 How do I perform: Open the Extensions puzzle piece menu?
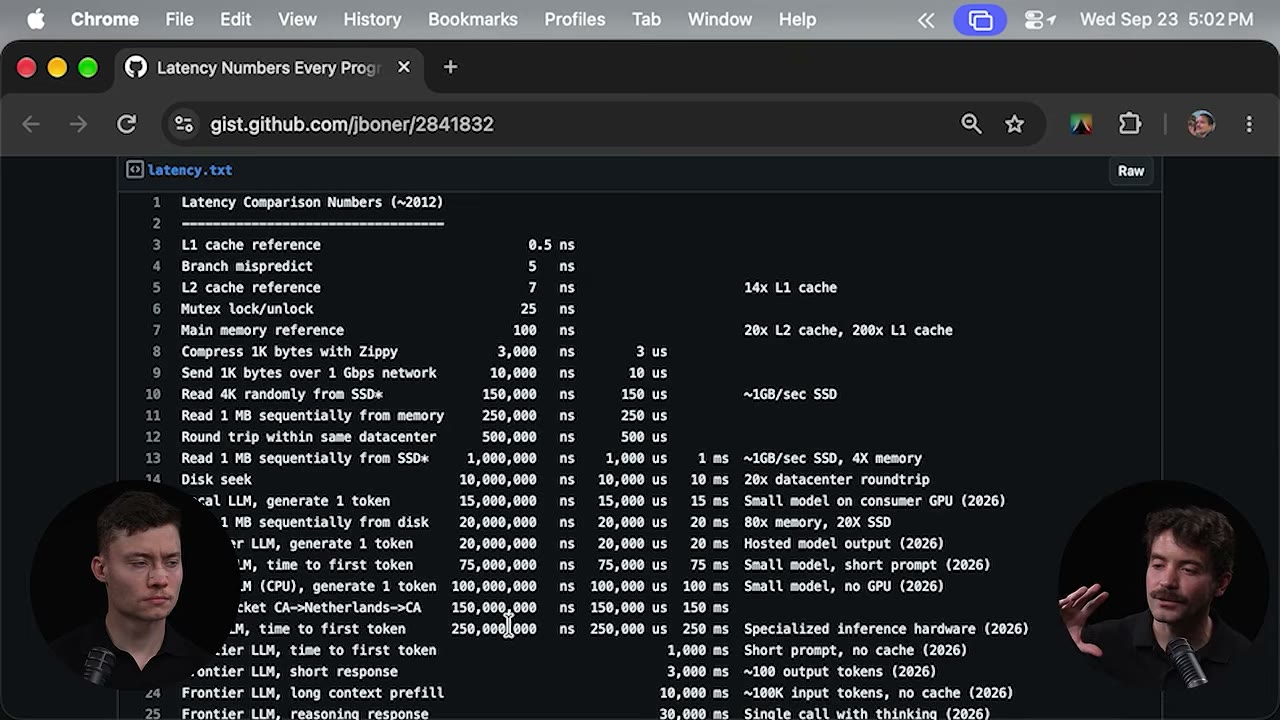pyautogui.click(x=1130, y=124)
